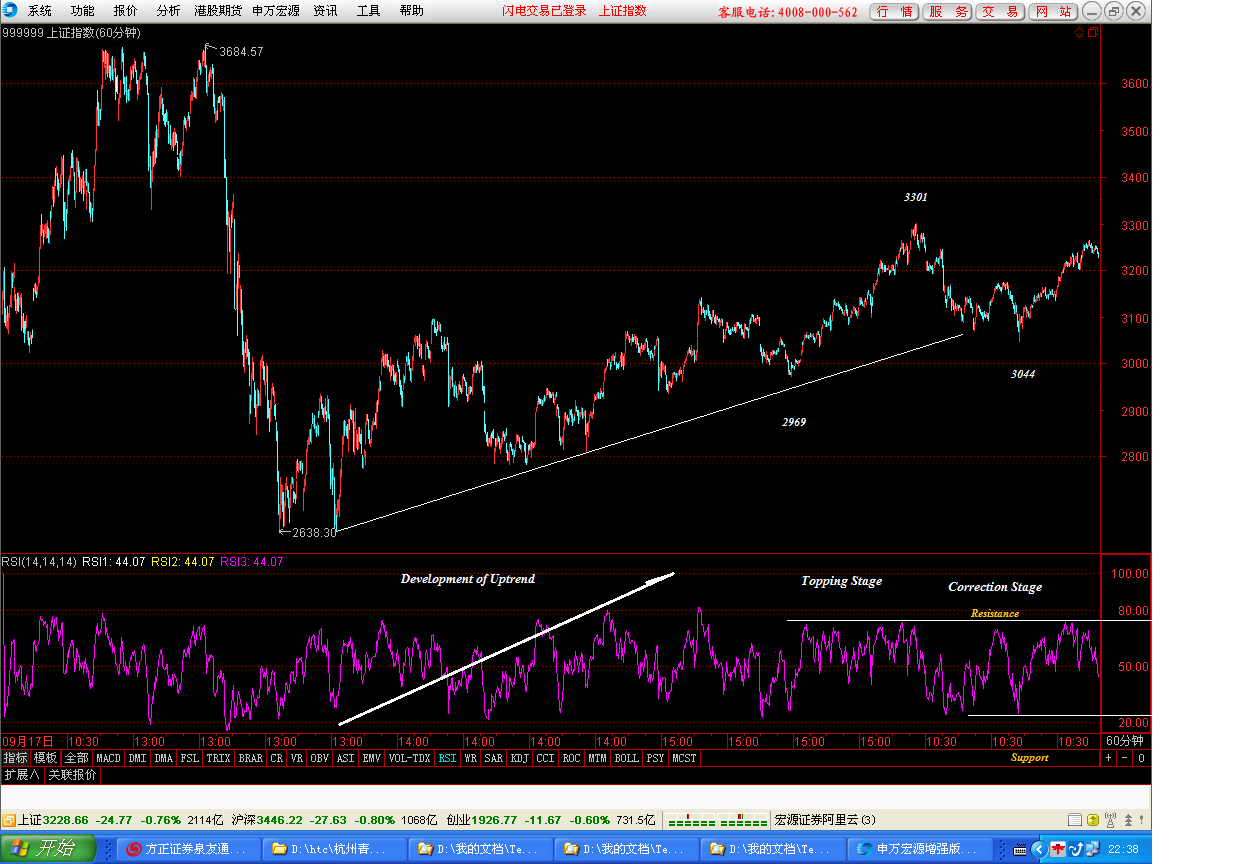This screenshot has width=1259, height=864.
Task: Switch indicator to PSY
Action: 655,758
